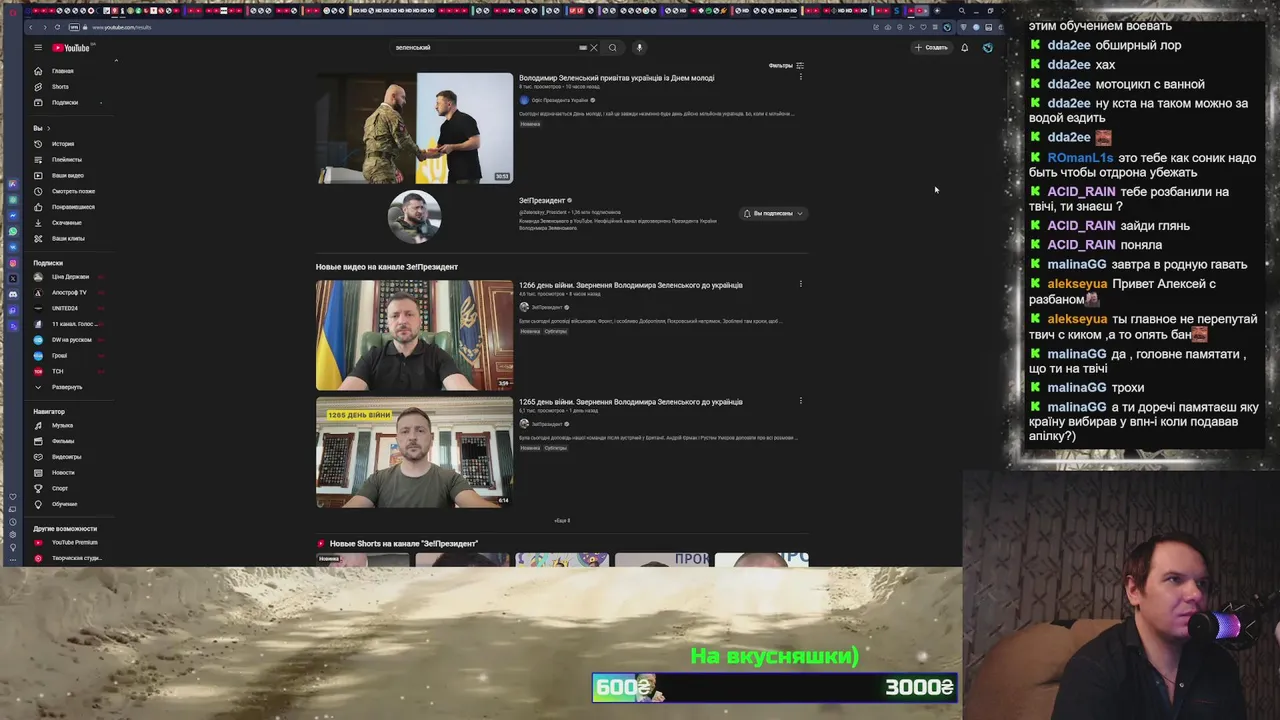Open the DW на русском subscription
This screenshot has height=720, width=1280.
click(71, 340)
